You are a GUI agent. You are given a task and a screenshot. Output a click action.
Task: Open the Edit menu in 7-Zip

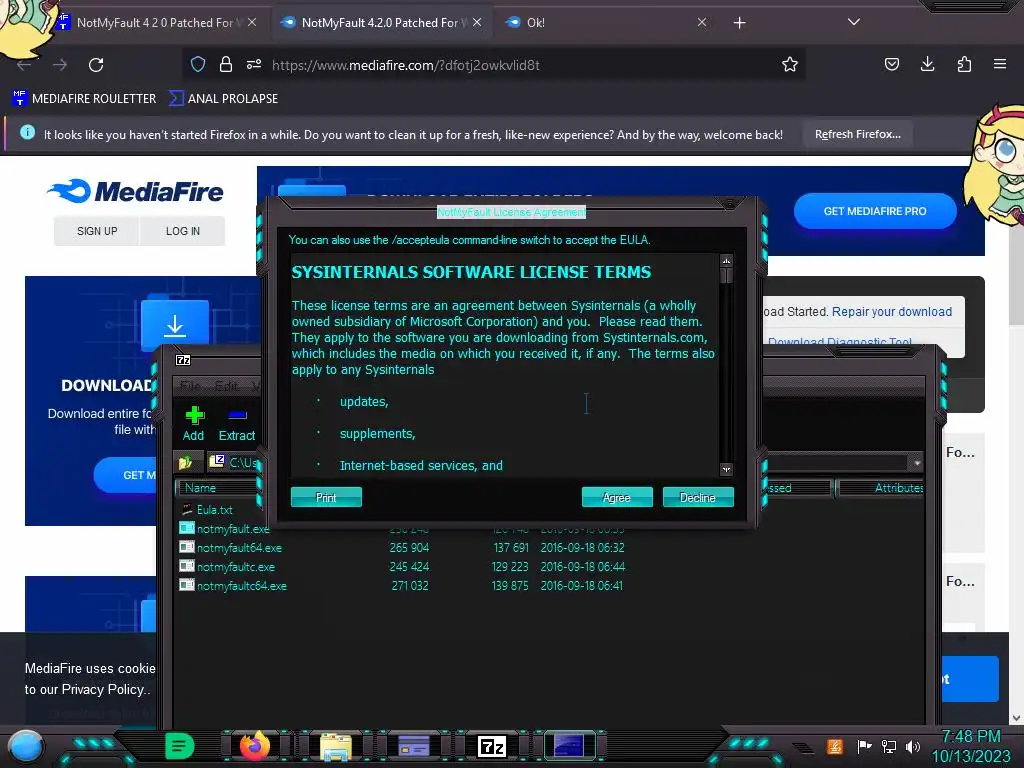[x=227, y=386]
